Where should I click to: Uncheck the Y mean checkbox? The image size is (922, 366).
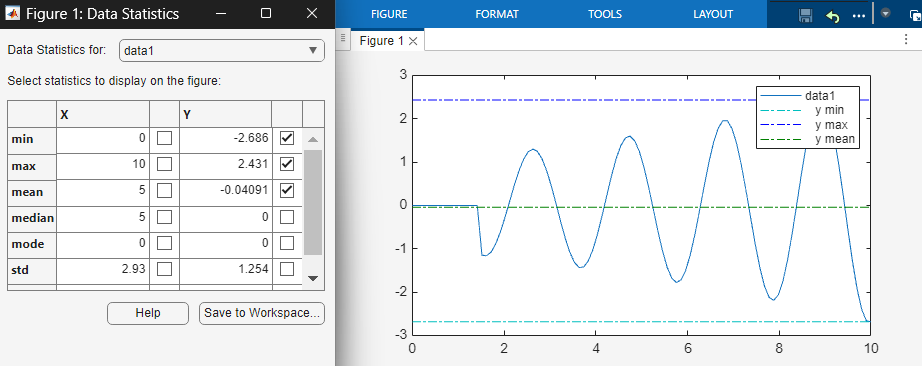(x=287, y=190)
